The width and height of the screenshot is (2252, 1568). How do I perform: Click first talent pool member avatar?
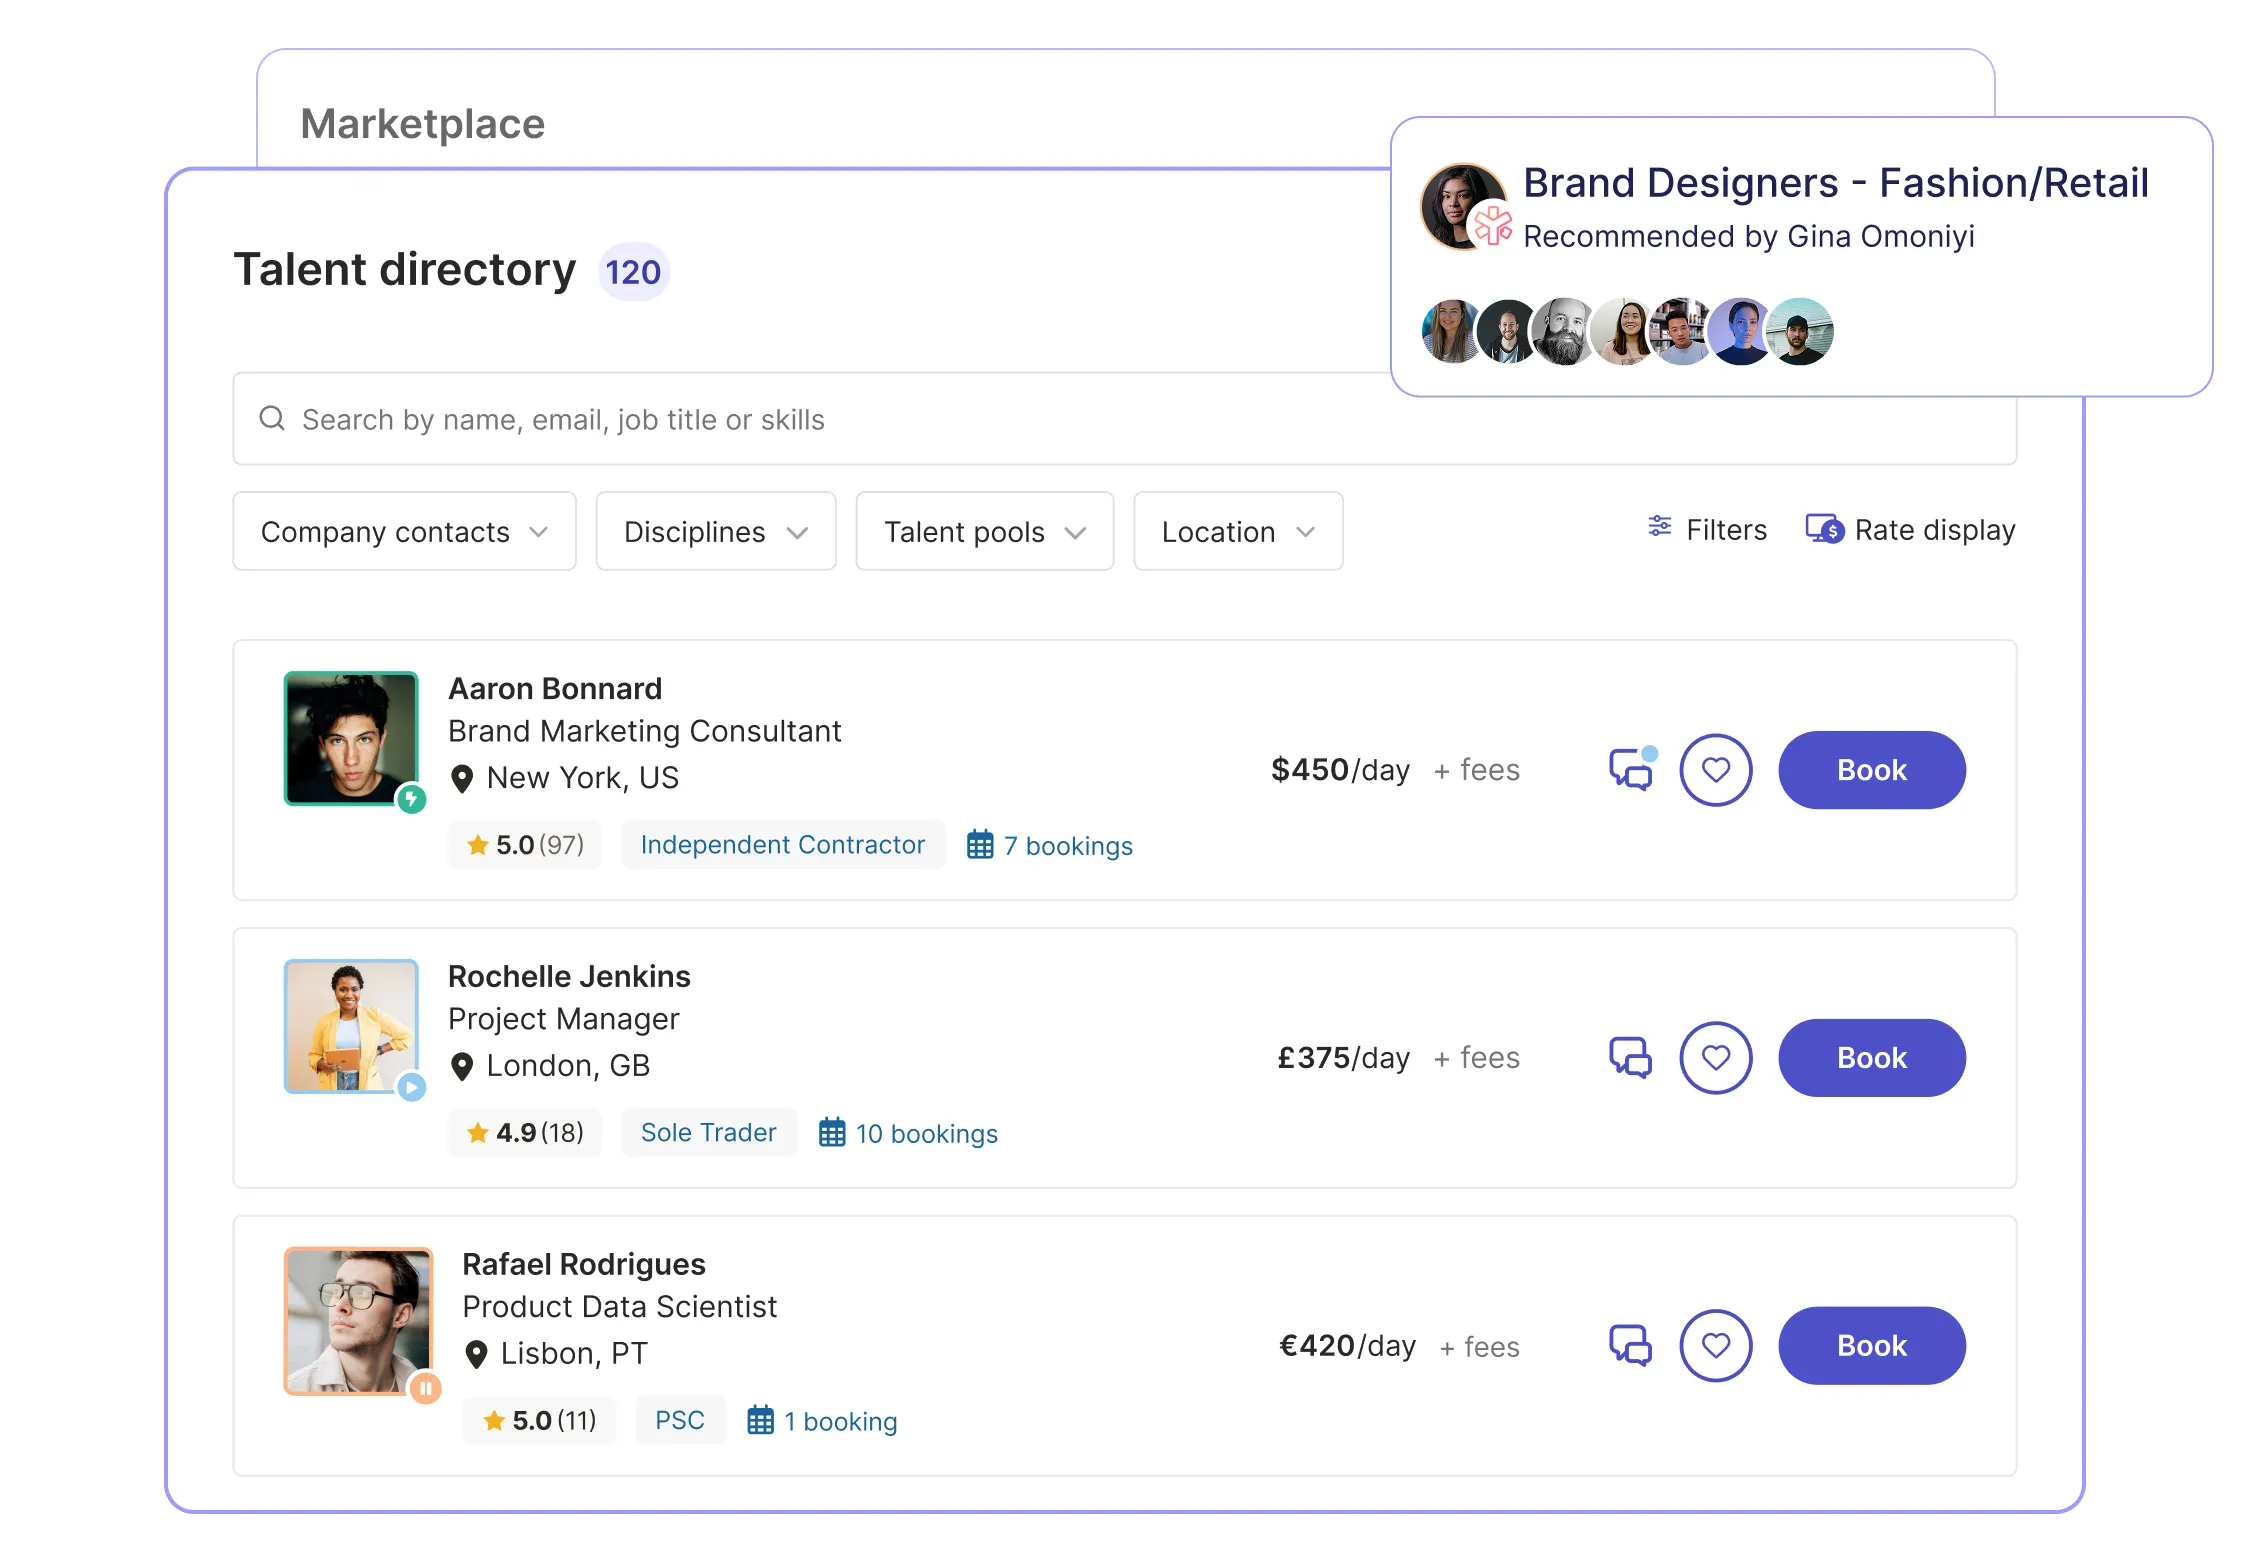click(x=1452, y=332)
